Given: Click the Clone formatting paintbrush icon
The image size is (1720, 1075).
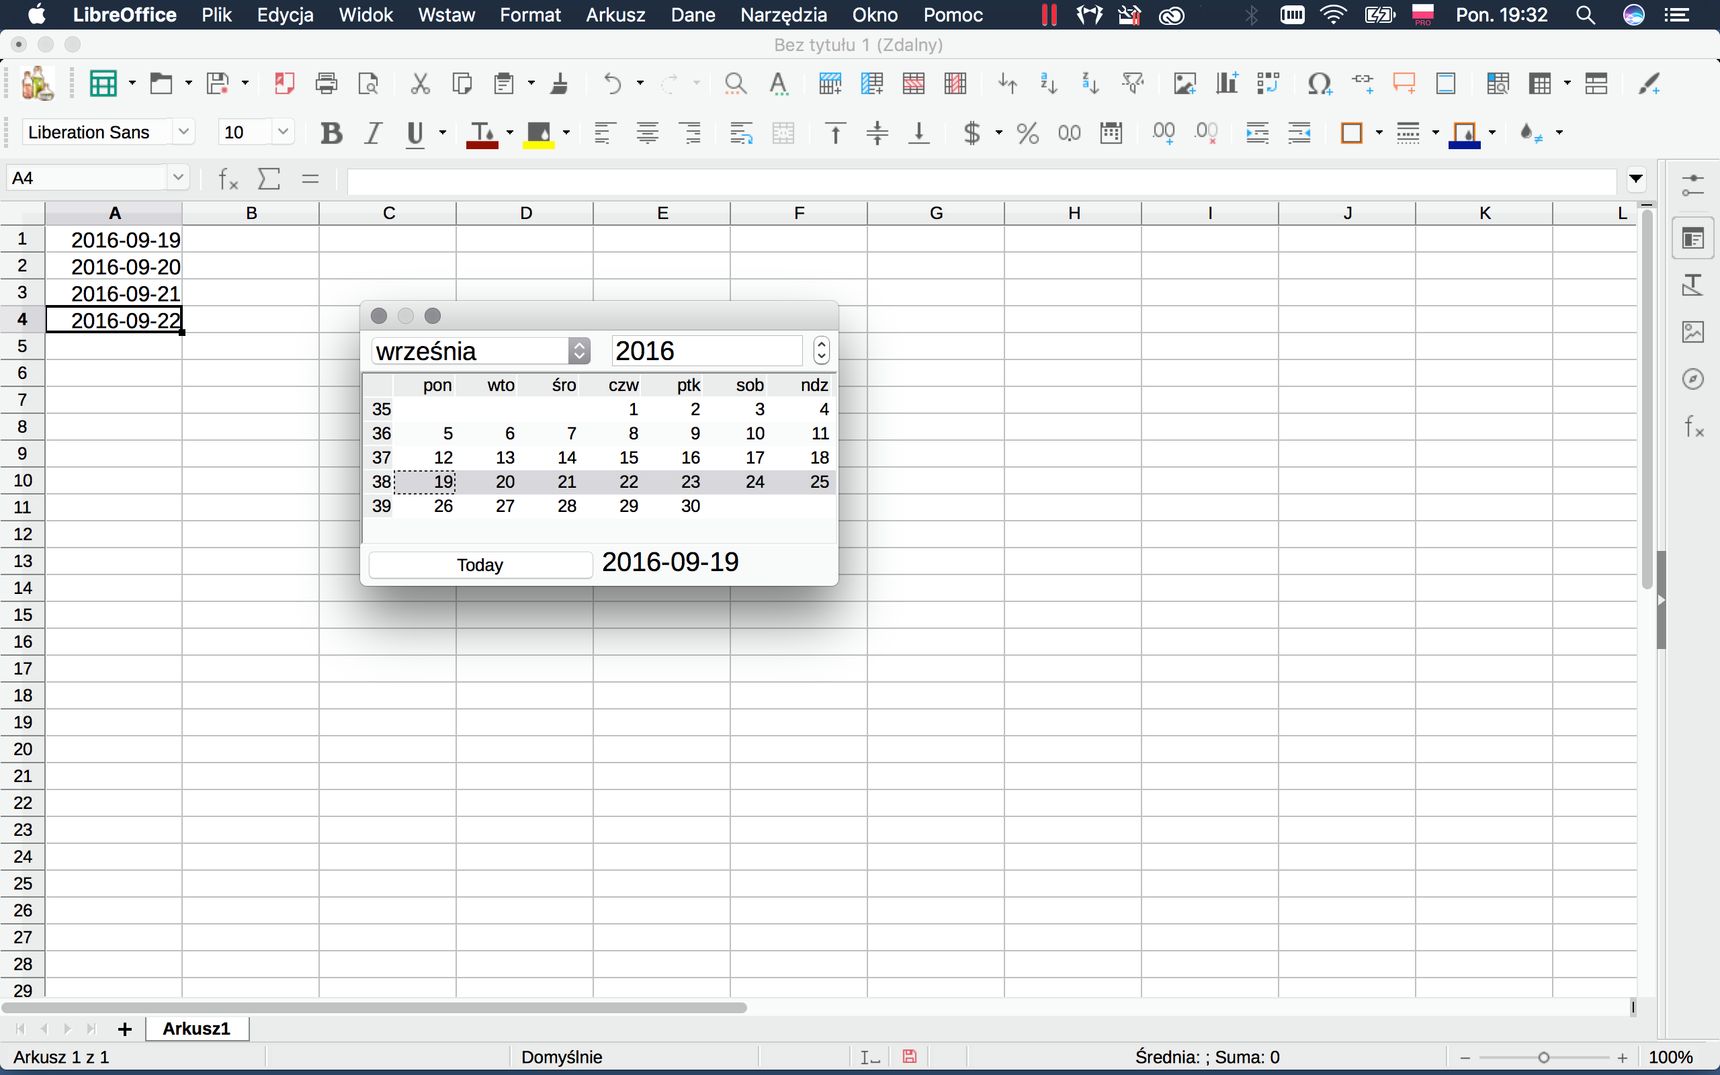Looking at the screenshot, I should (560, 84).
